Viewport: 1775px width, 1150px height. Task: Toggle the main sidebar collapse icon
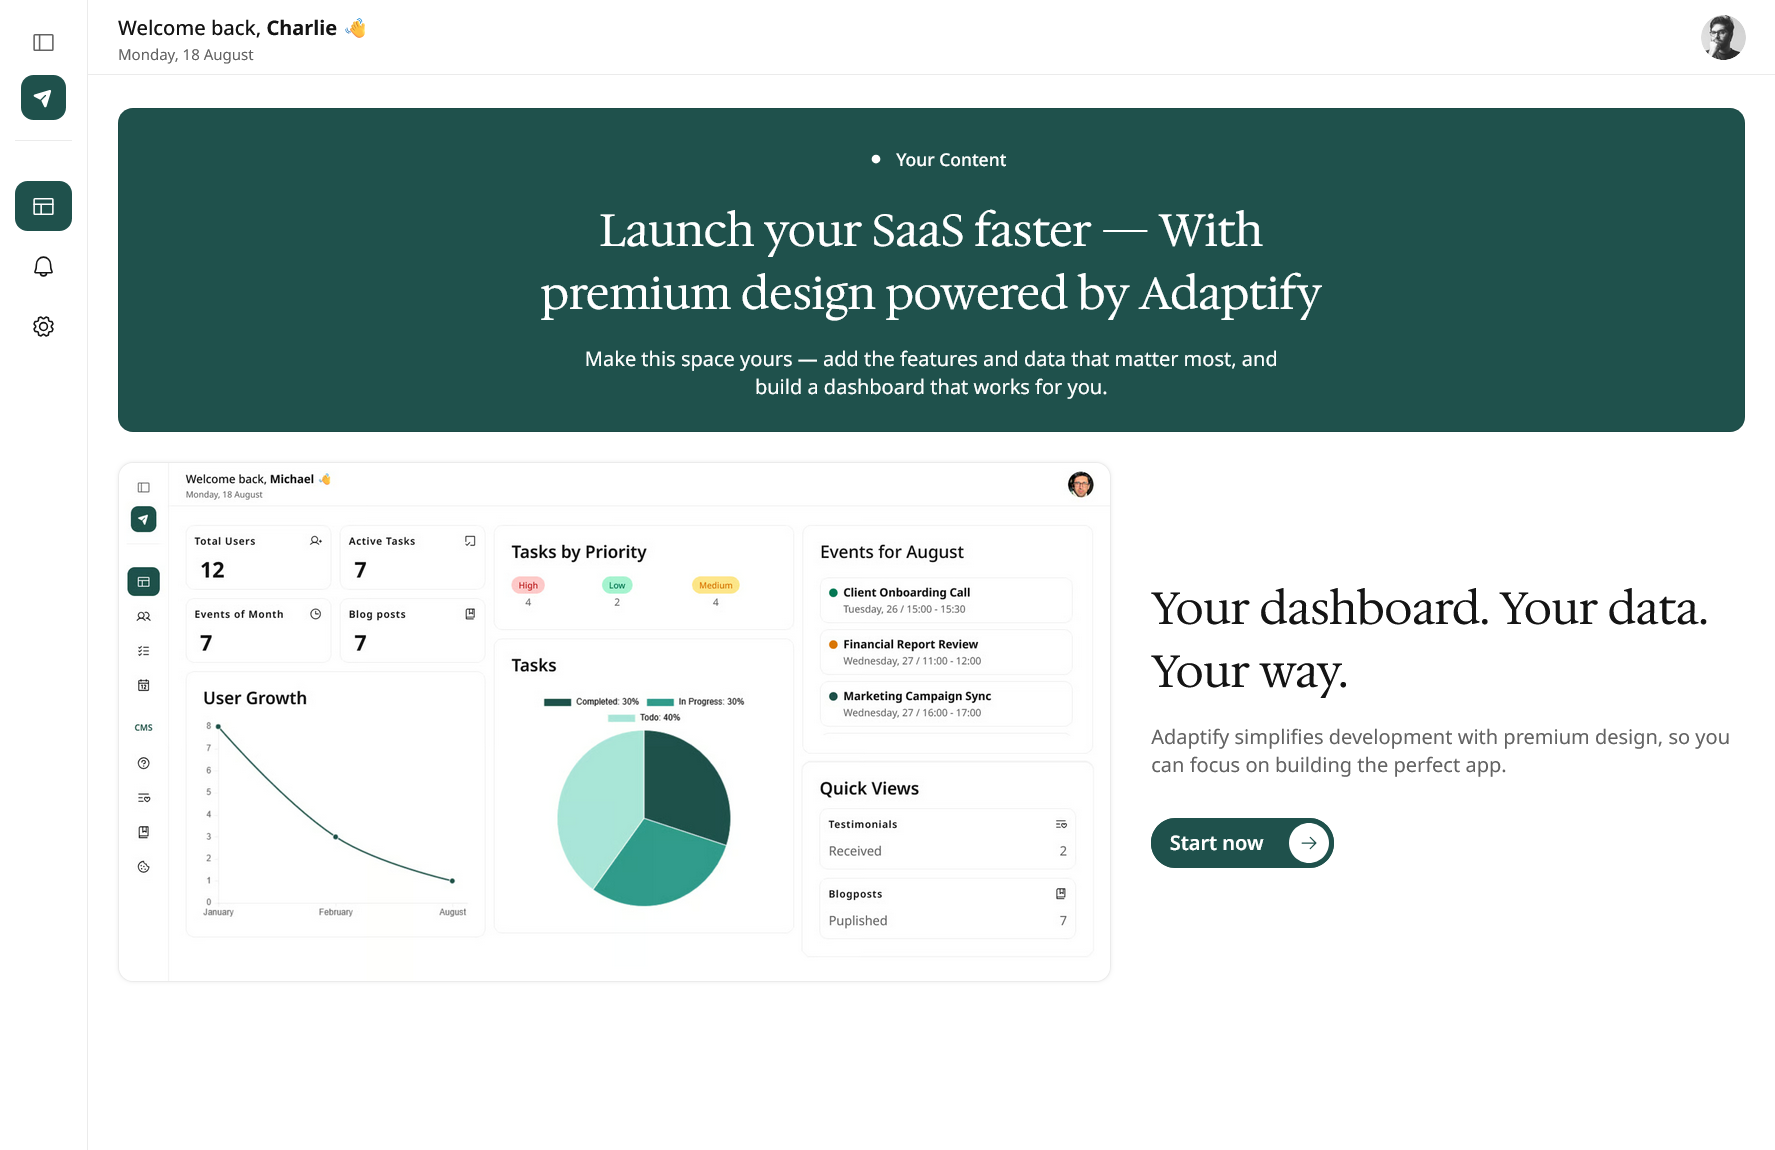[43, 42]
